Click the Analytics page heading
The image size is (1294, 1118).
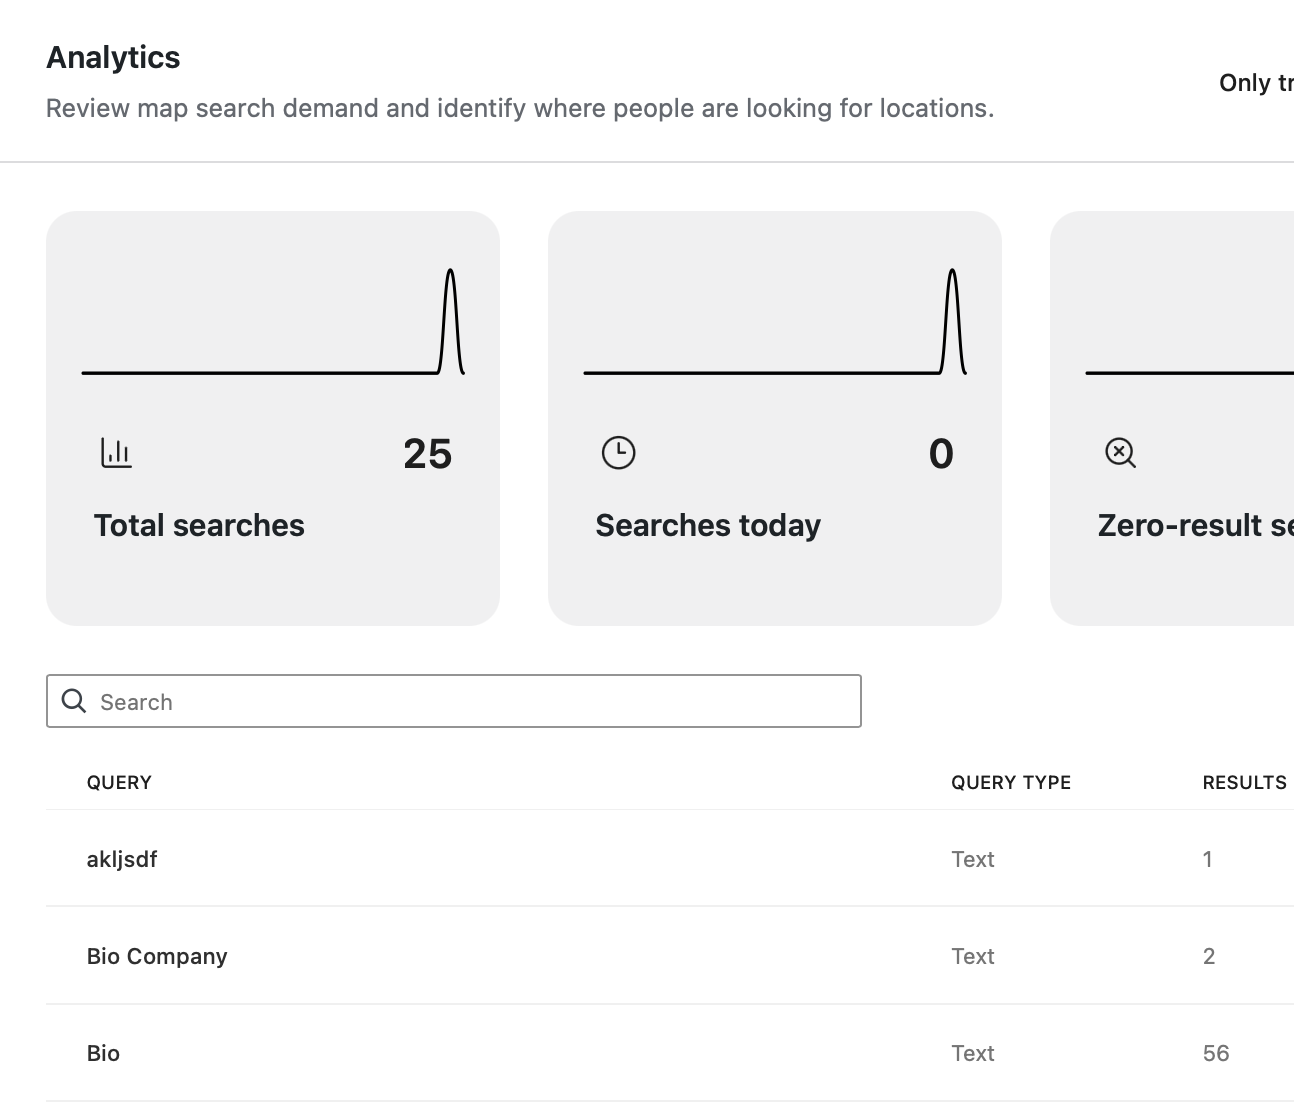tap(113, 57)
